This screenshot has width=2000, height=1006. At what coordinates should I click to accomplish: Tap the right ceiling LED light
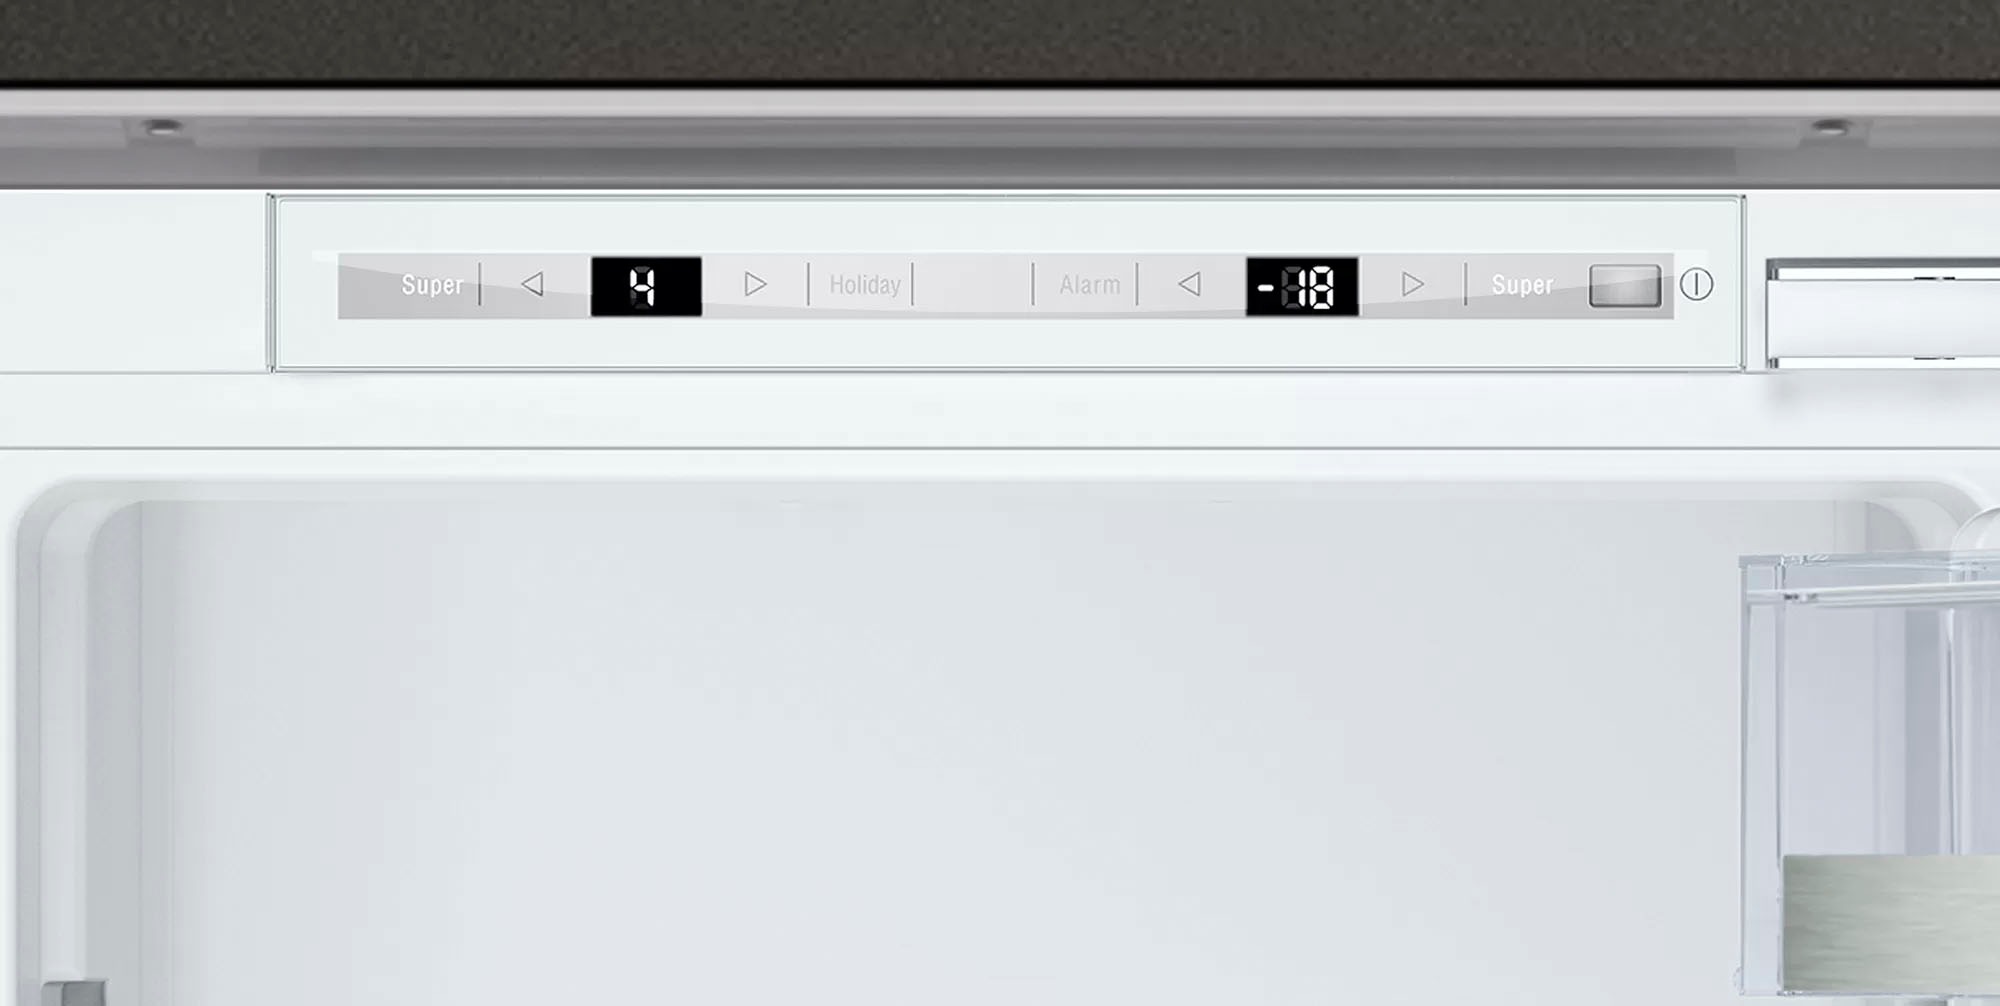[x=1832, y=127]
